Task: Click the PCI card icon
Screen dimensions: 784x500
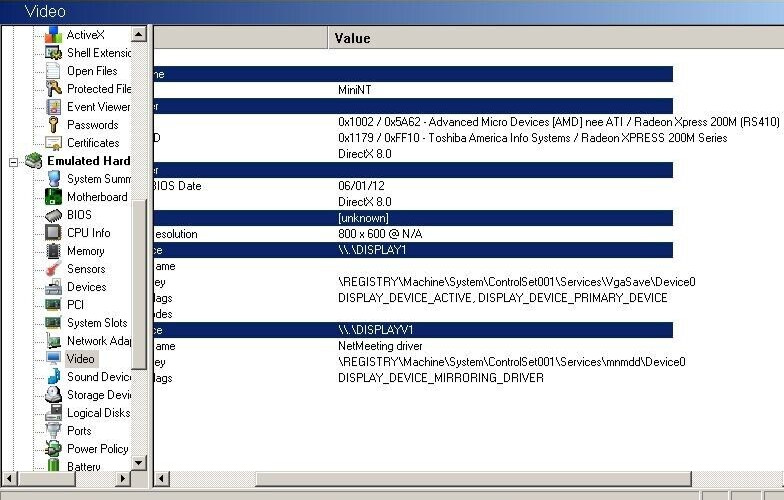Action: coord(54,304)
